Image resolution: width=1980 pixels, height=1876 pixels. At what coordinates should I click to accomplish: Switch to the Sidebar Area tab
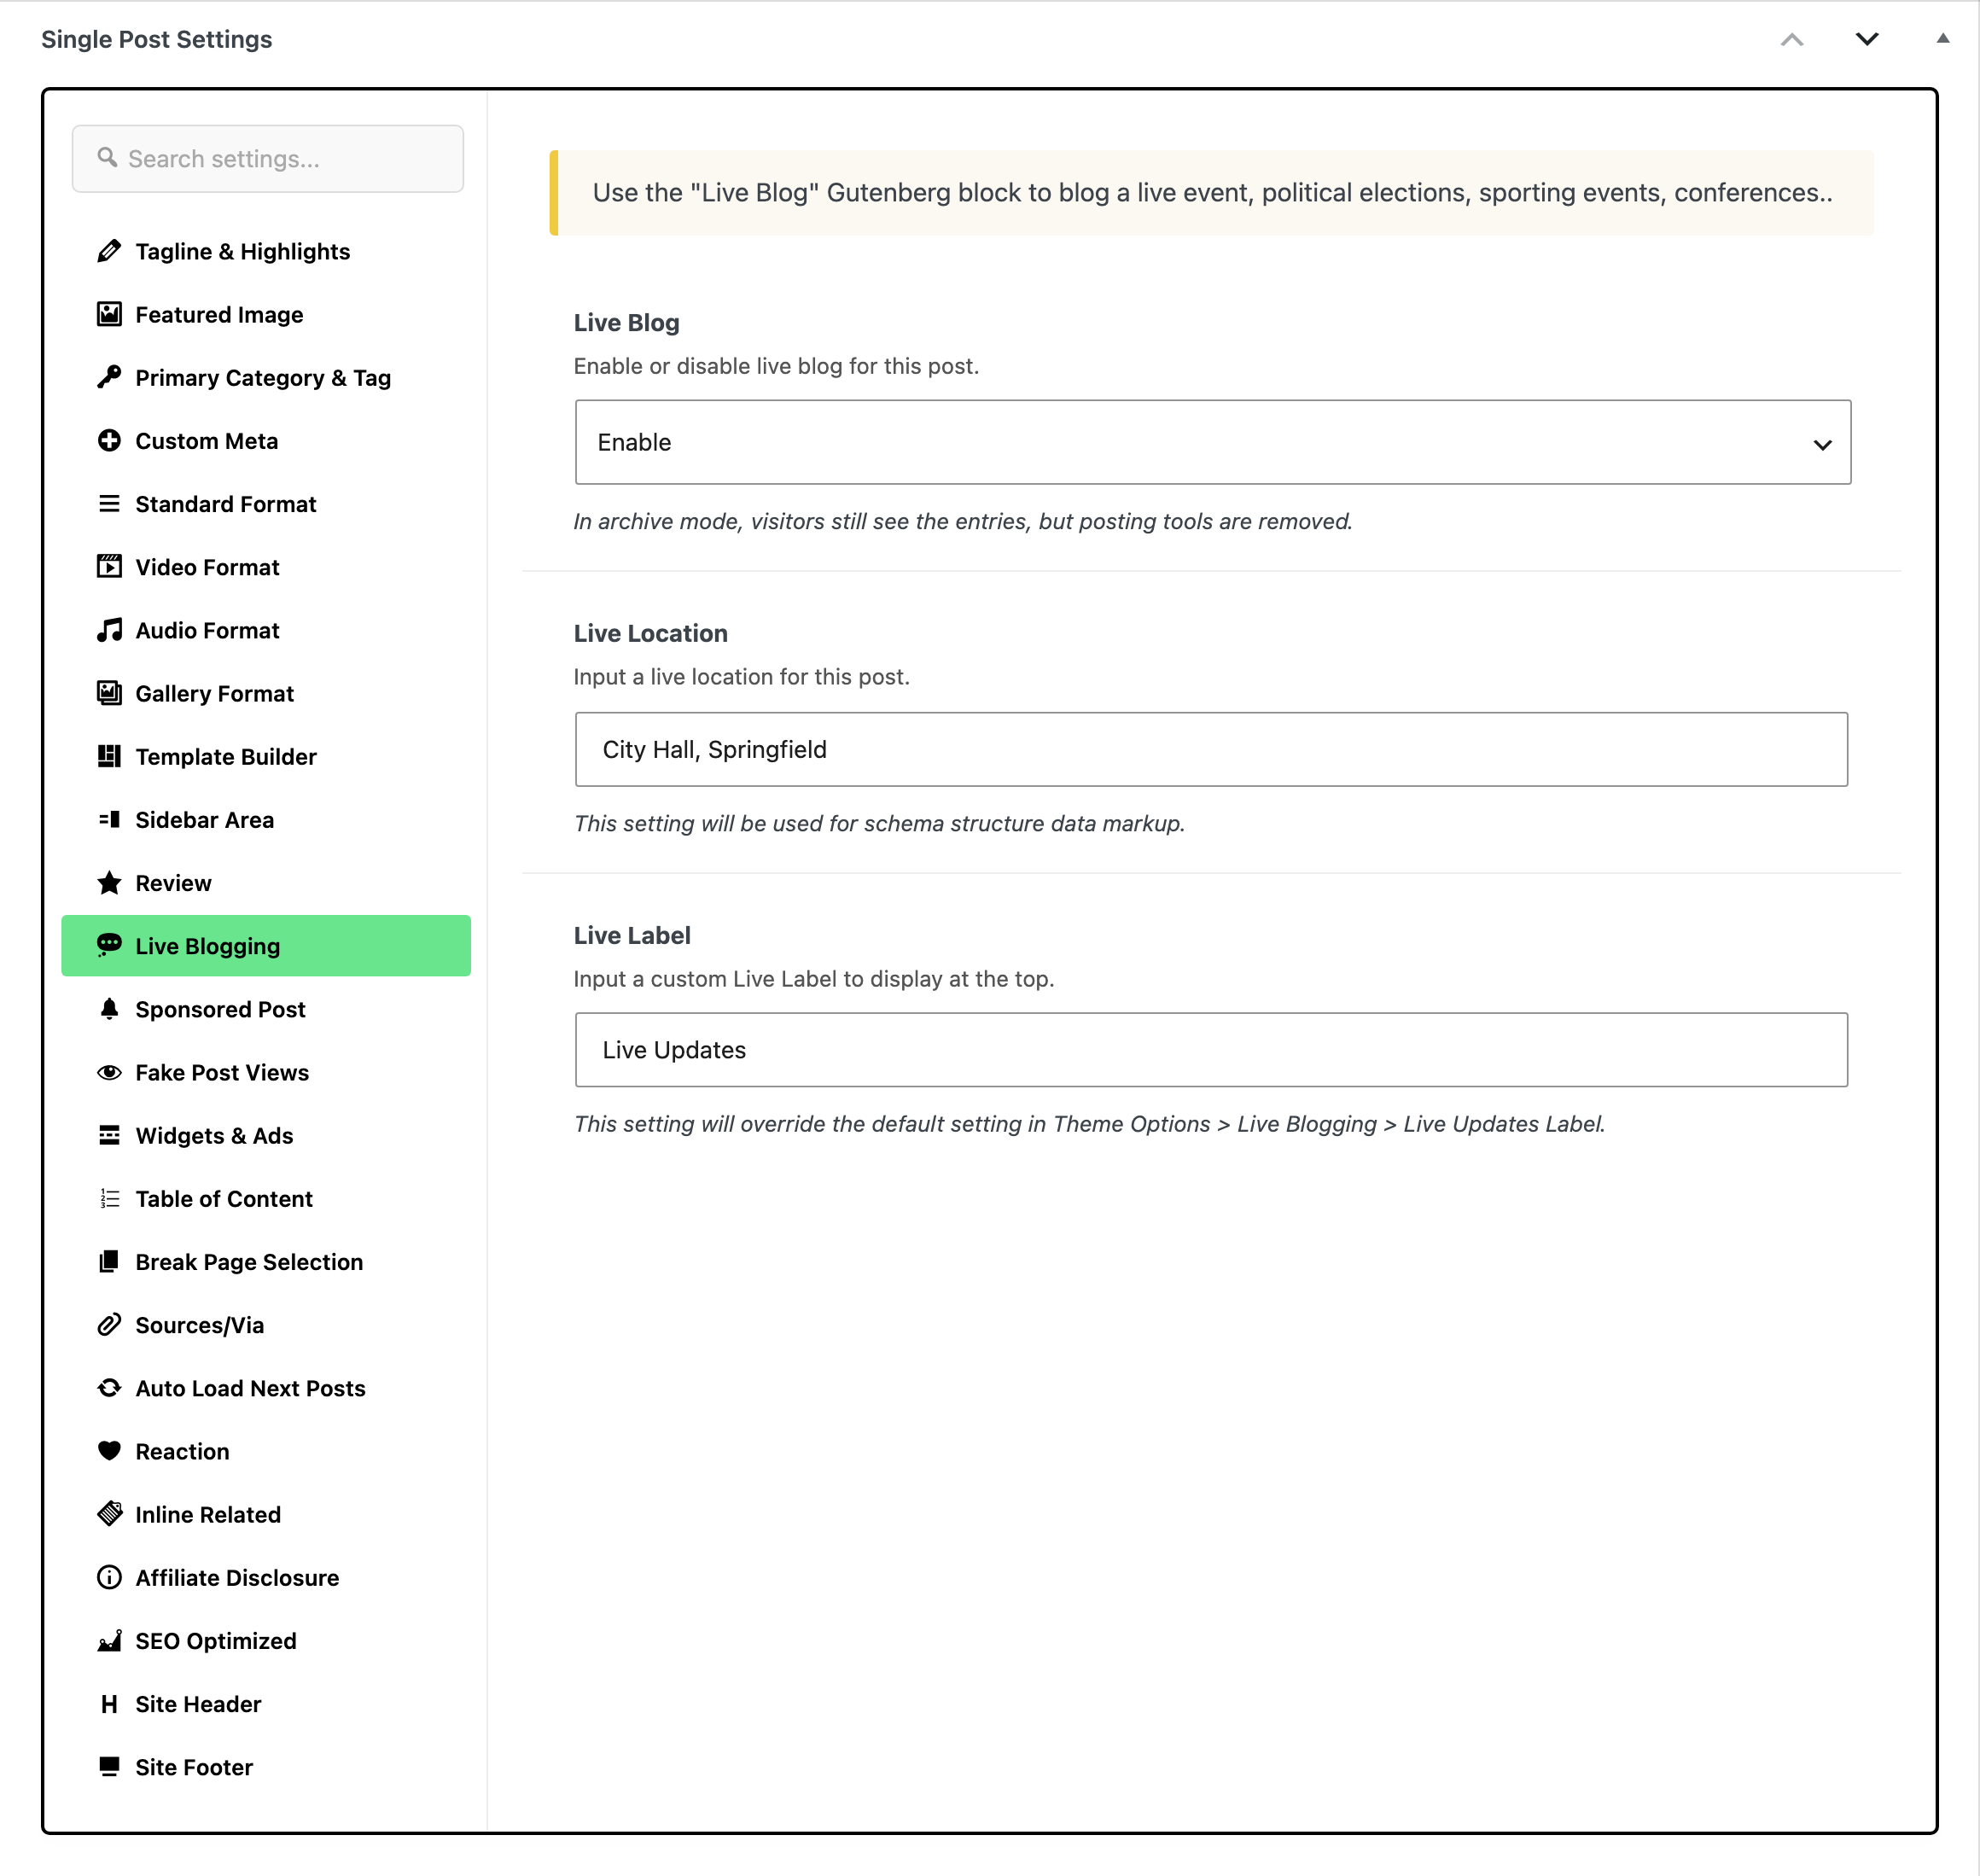[x=266, y=820]
